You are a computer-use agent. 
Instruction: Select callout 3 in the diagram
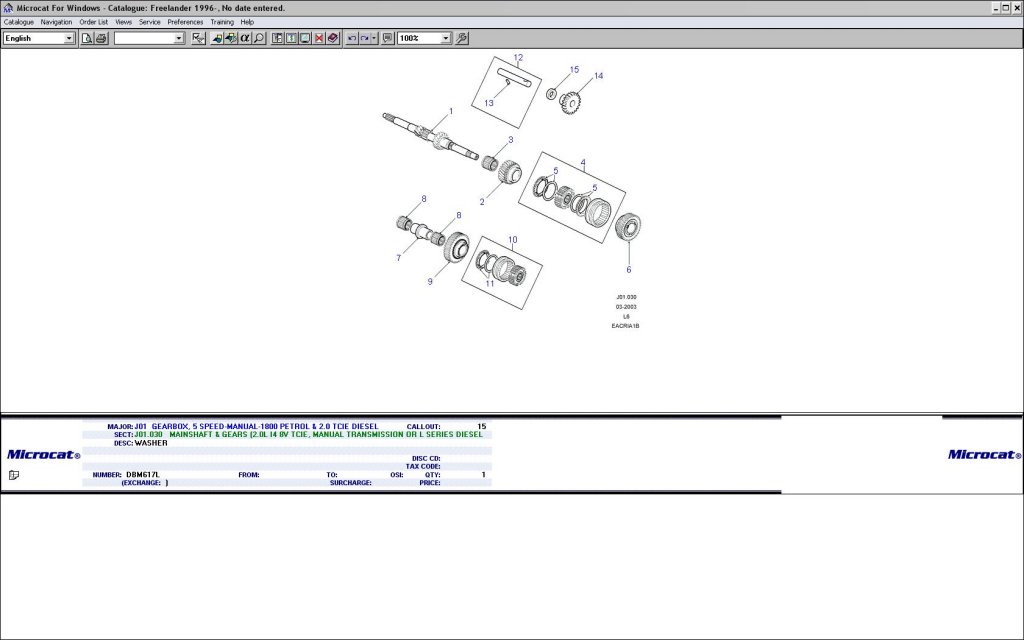coord(511,140)
